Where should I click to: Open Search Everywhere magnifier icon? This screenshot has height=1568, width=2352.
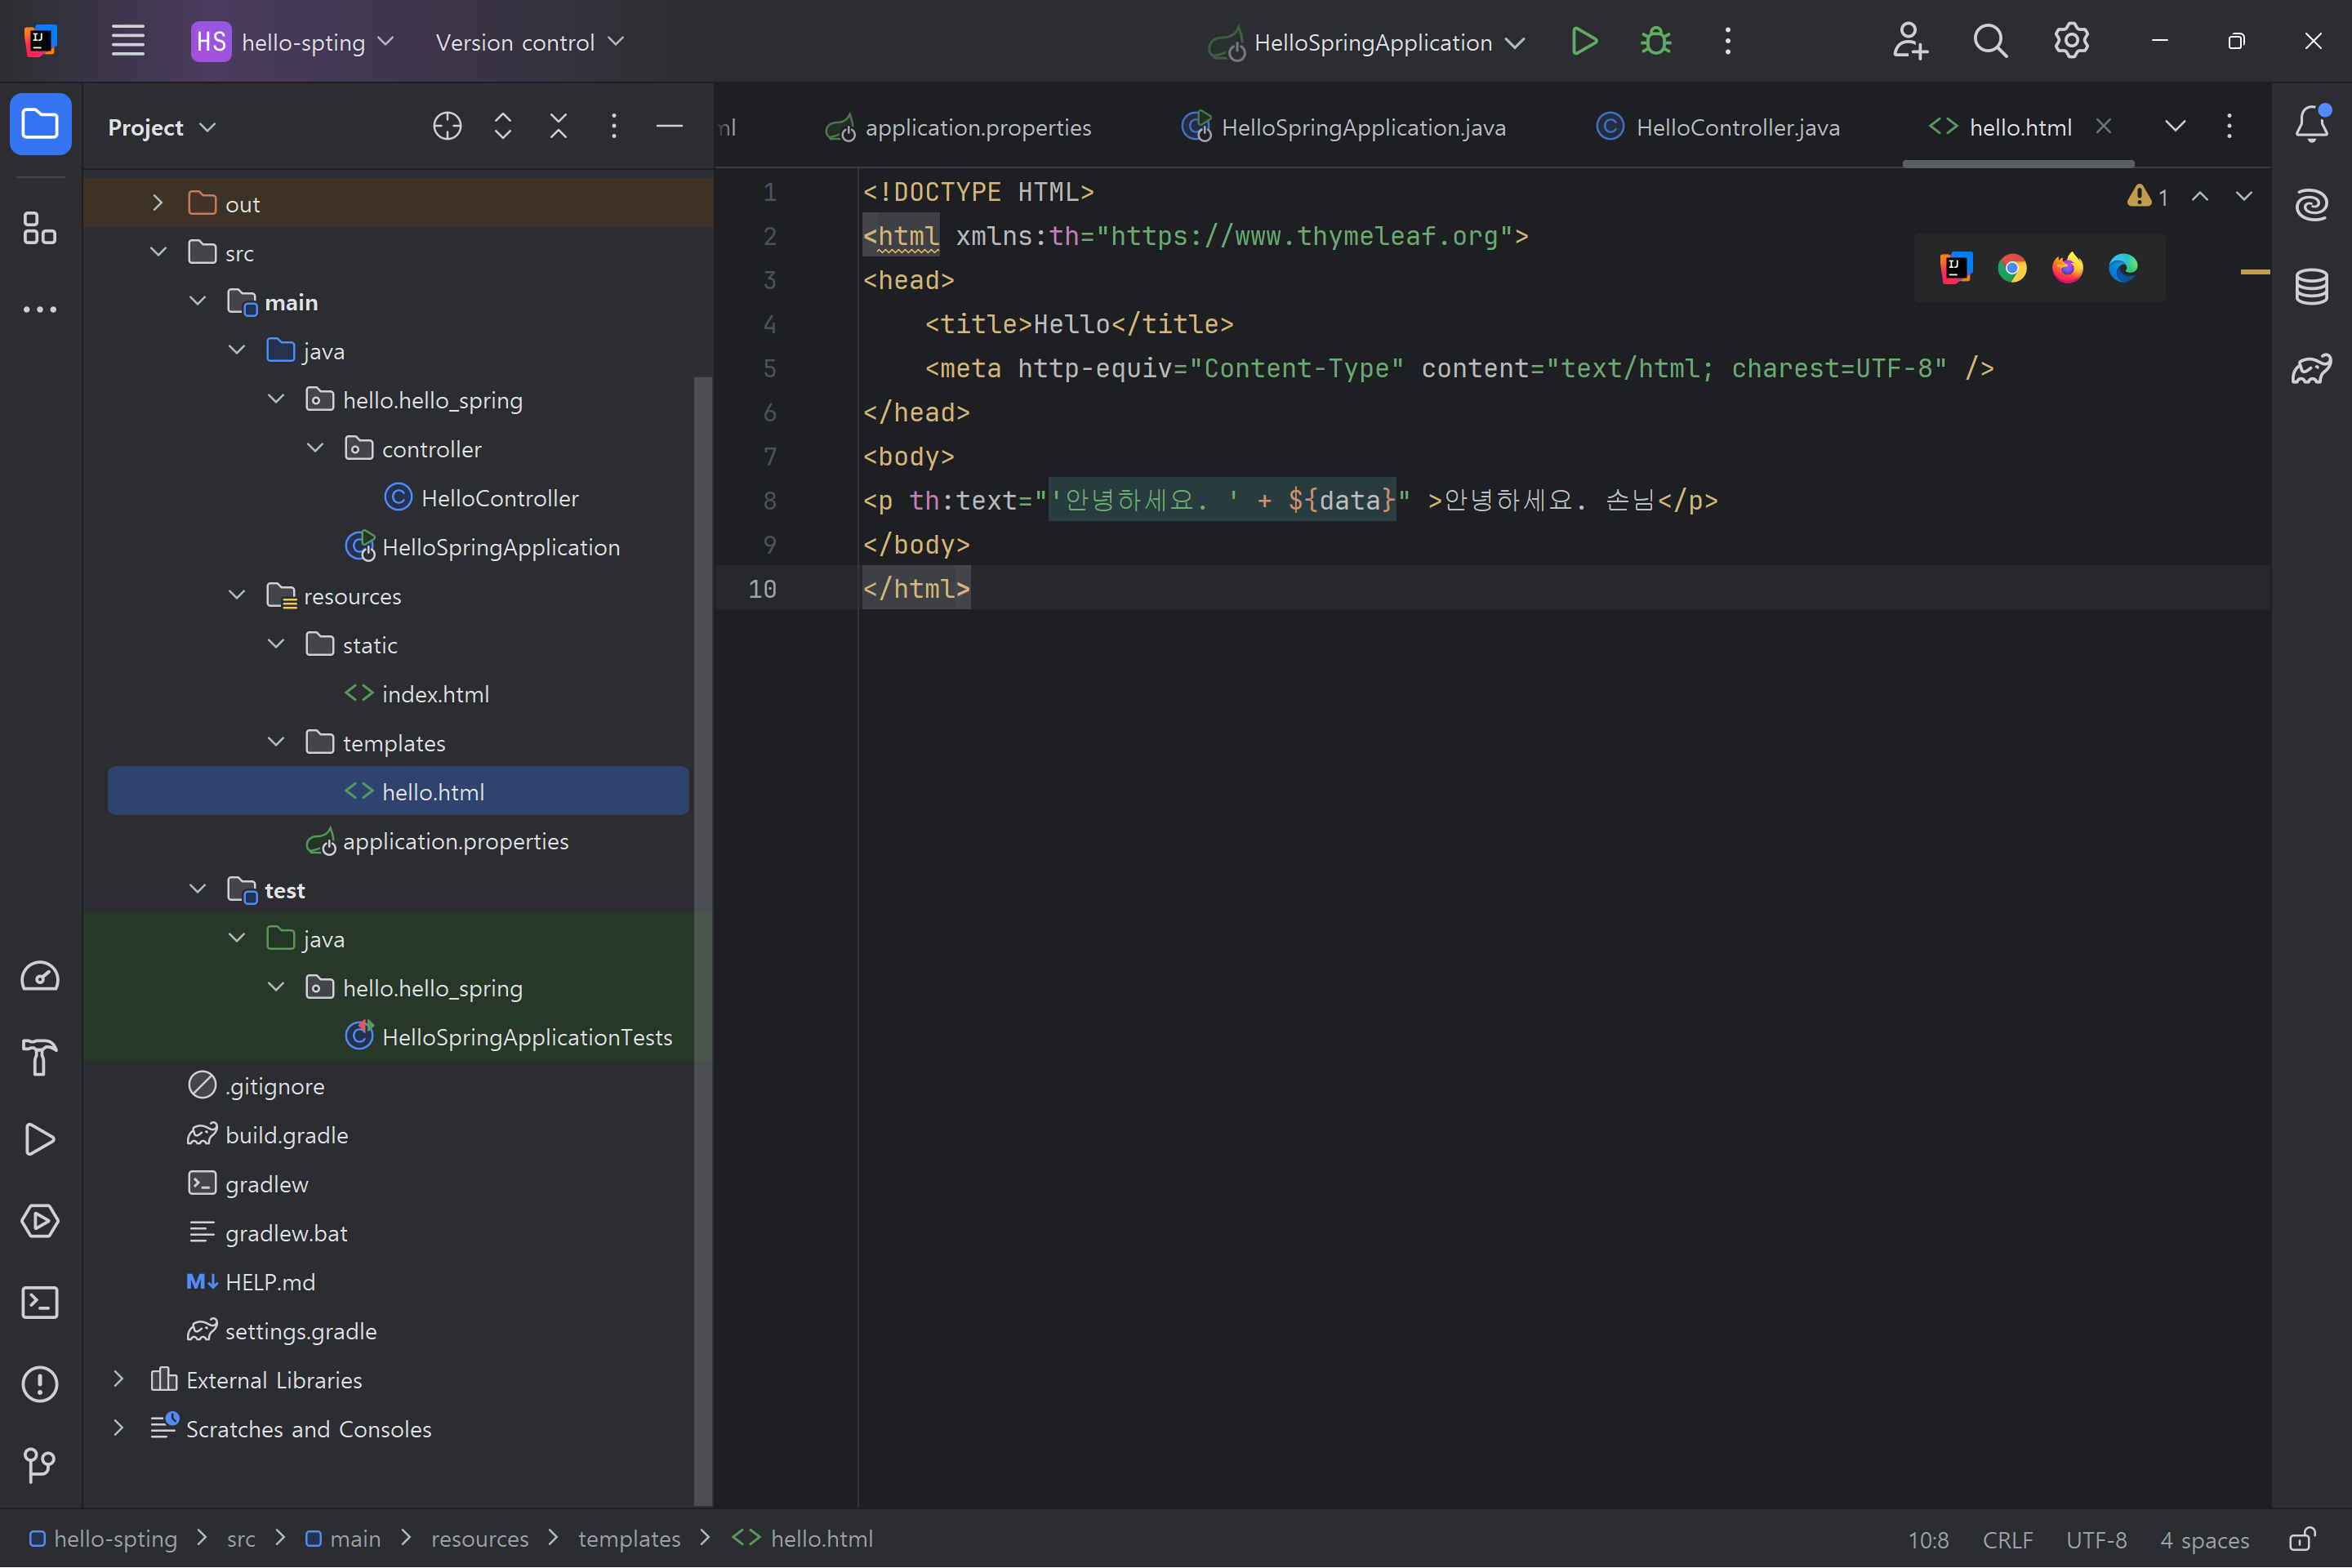[1990, 41]
